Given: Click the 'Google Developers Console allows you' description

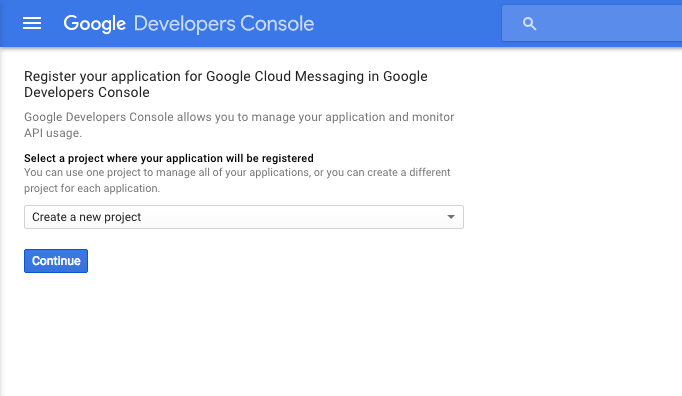Looking at the screenshot, I should (x=239, y=125).
